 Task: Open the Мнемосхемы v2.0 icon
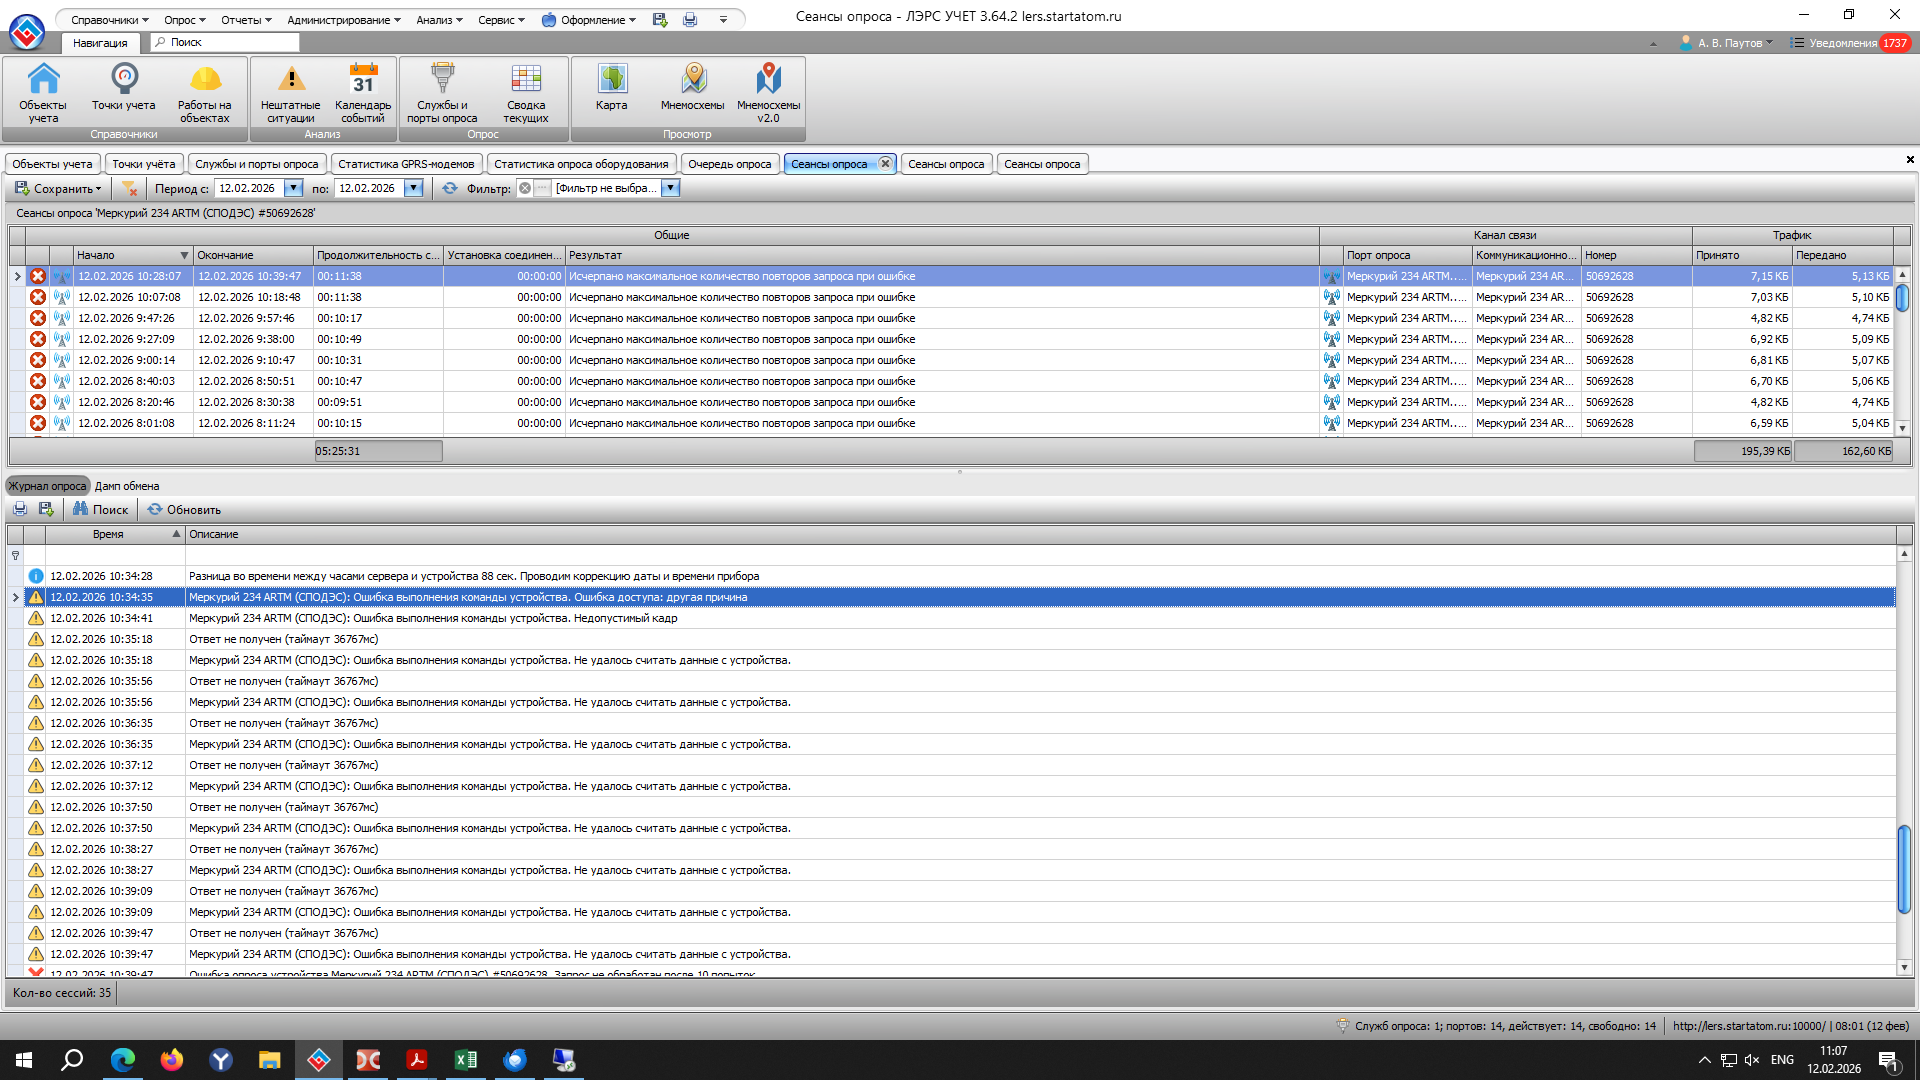pos(768,80)
